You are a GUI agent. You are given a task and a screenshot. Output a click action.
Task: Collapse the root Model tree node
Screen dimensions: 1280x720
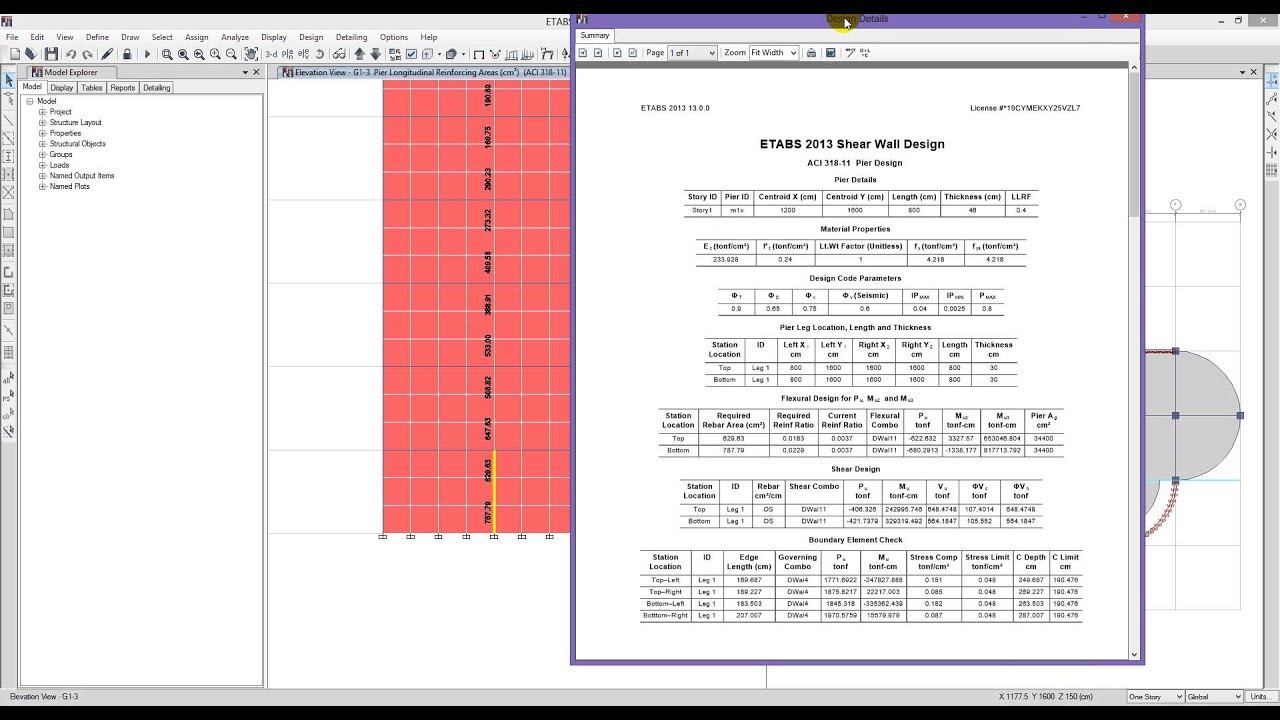(30, 101)
